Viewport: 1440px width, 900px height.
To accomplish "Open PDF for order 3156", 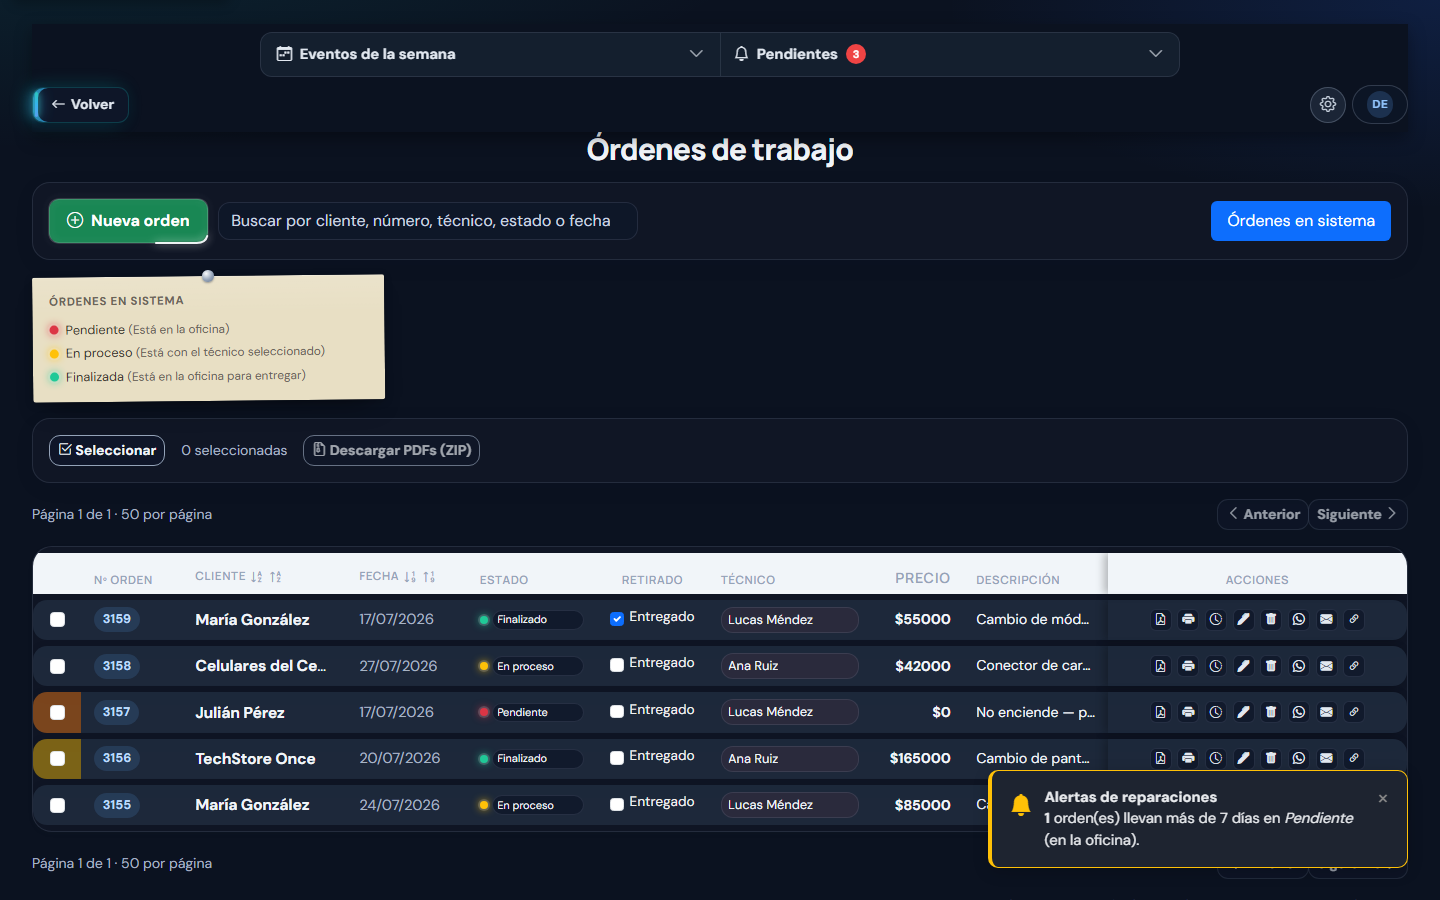I will tap(1160, 758).
